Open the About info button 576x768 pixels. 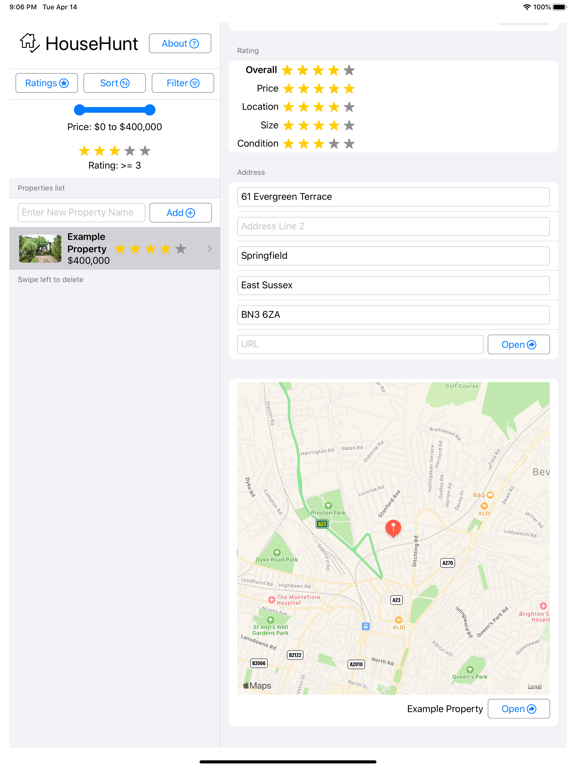180,44
